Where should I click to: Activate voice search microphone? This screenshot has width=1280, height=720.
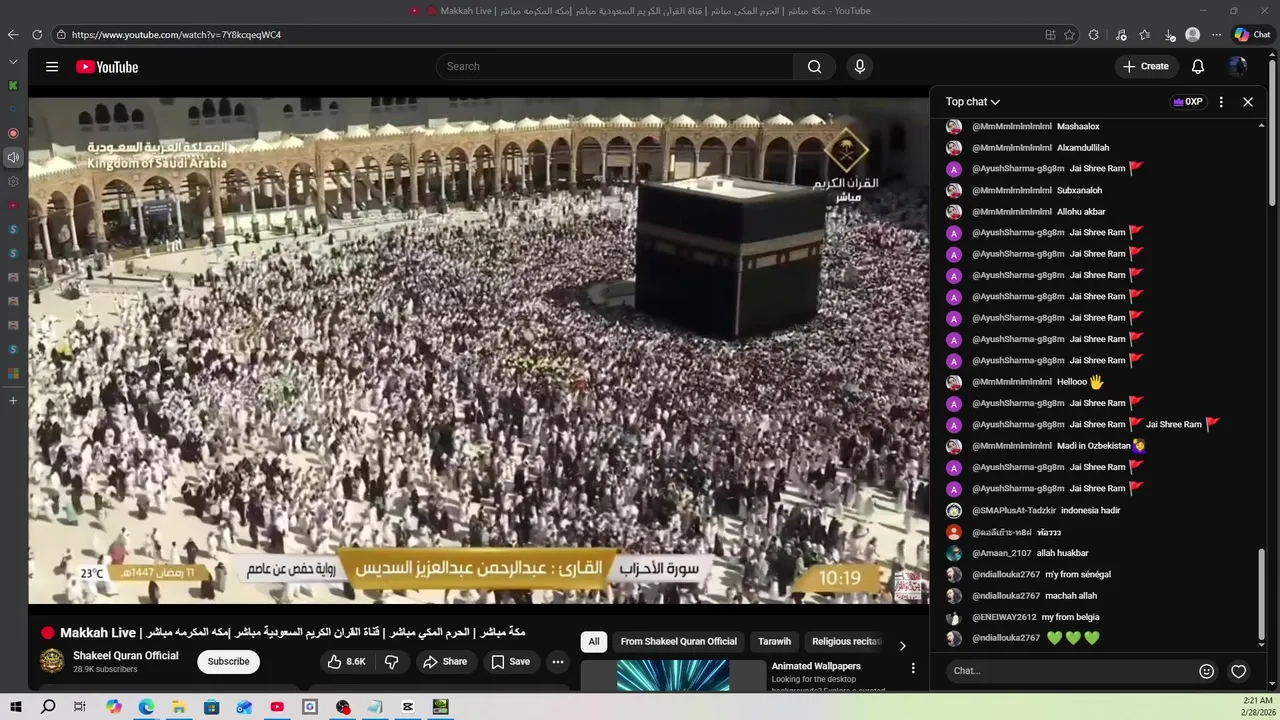[859, 67]
